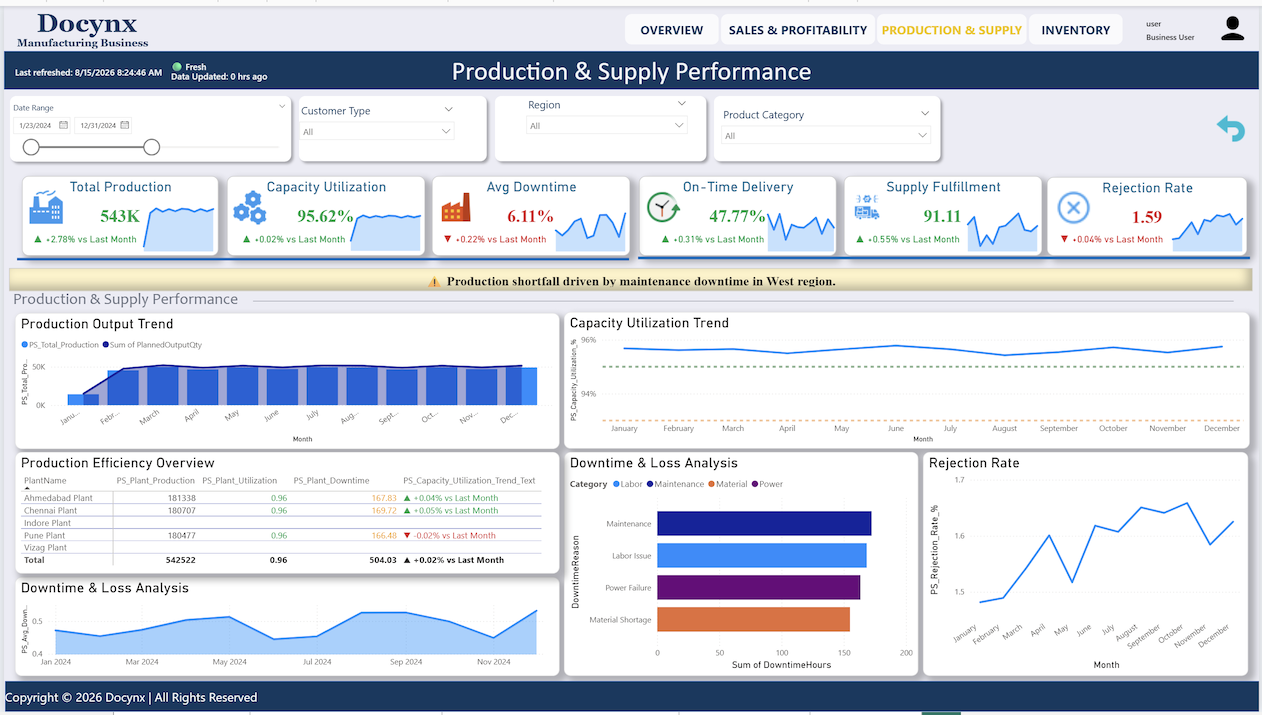Screen dimensions: 1262x715
Task: Click the circled X icon on Rejection Rate
Action: point(1072,209)
